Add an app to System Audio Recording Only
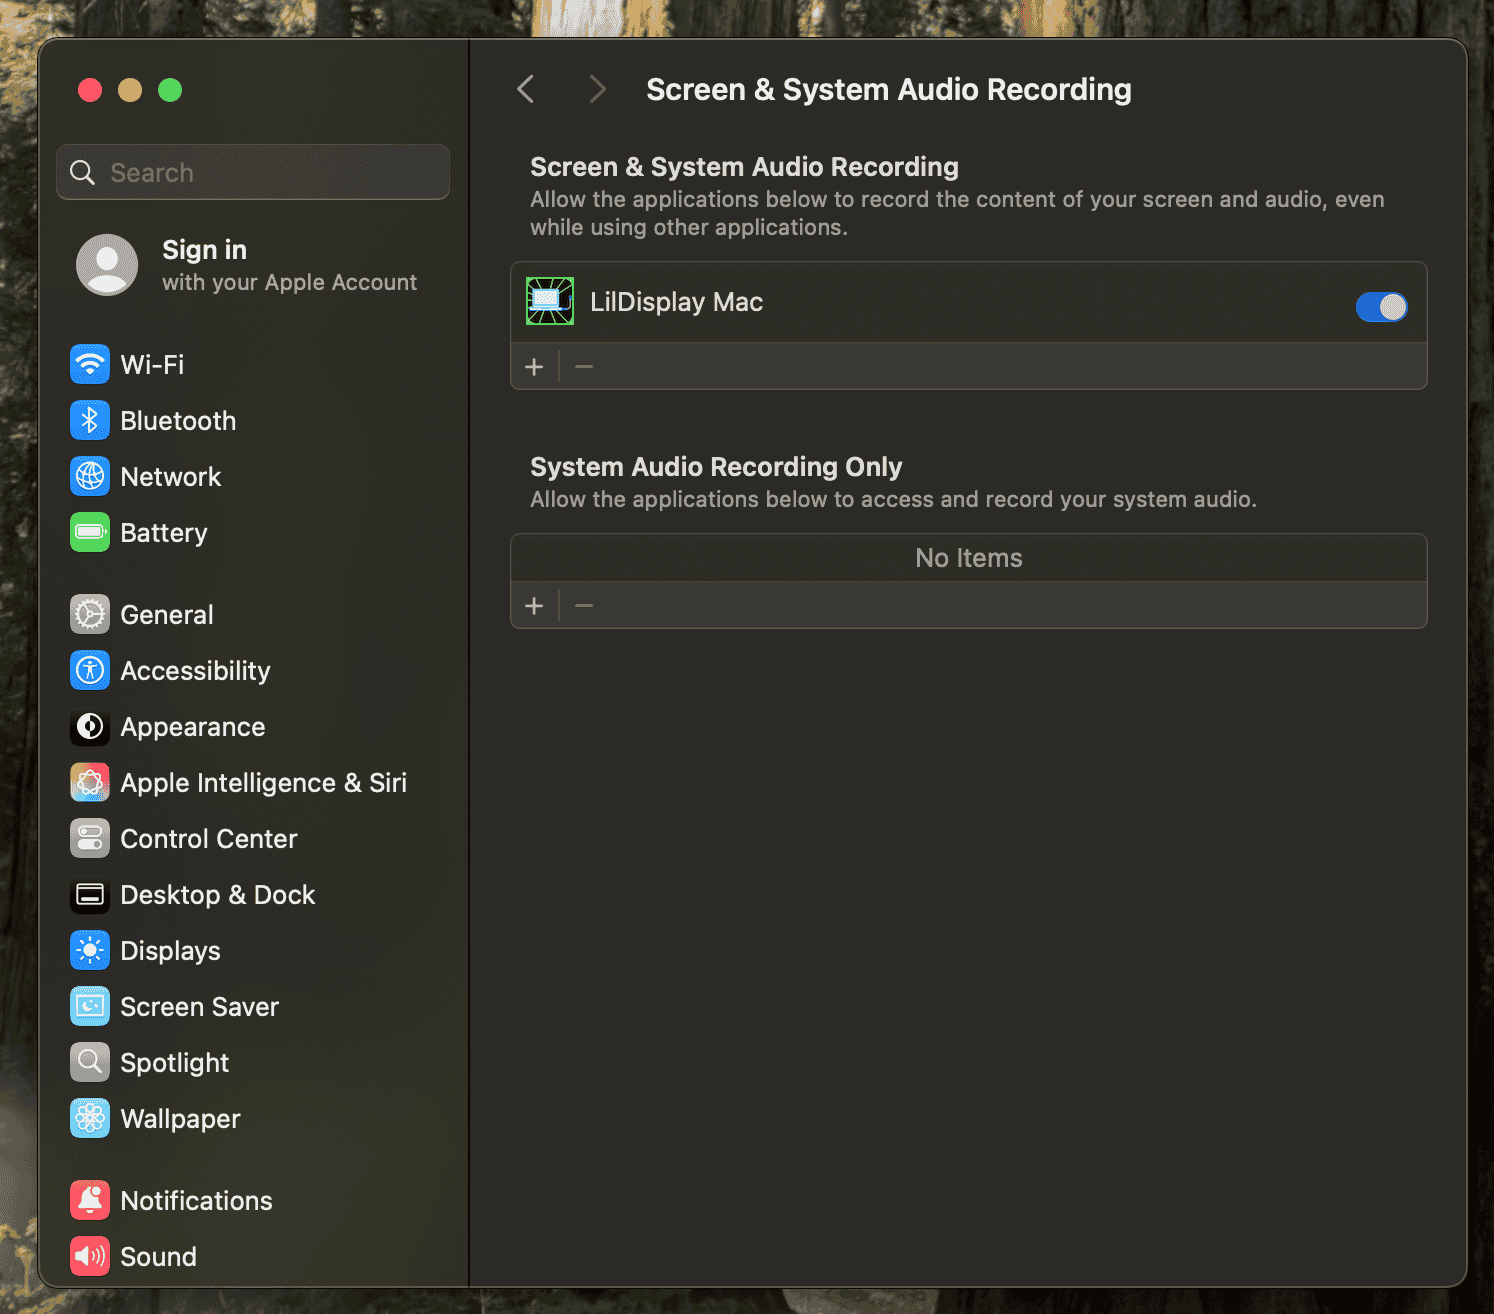This screenshot has width=1494, height=1314. pyautogui.click(x=535, y=605)
